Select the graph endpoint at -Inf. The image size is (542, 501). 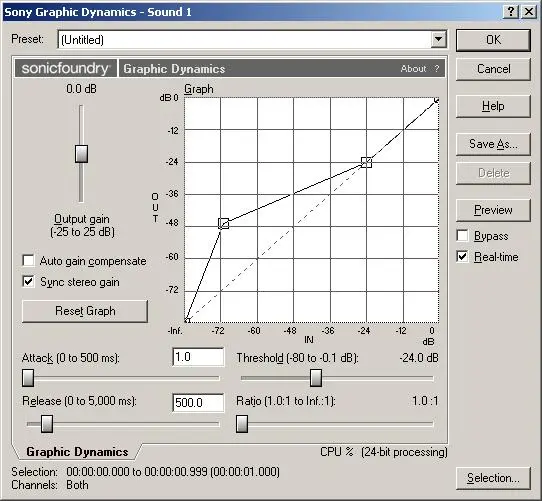pyautogui.click(x=187, y=320)
